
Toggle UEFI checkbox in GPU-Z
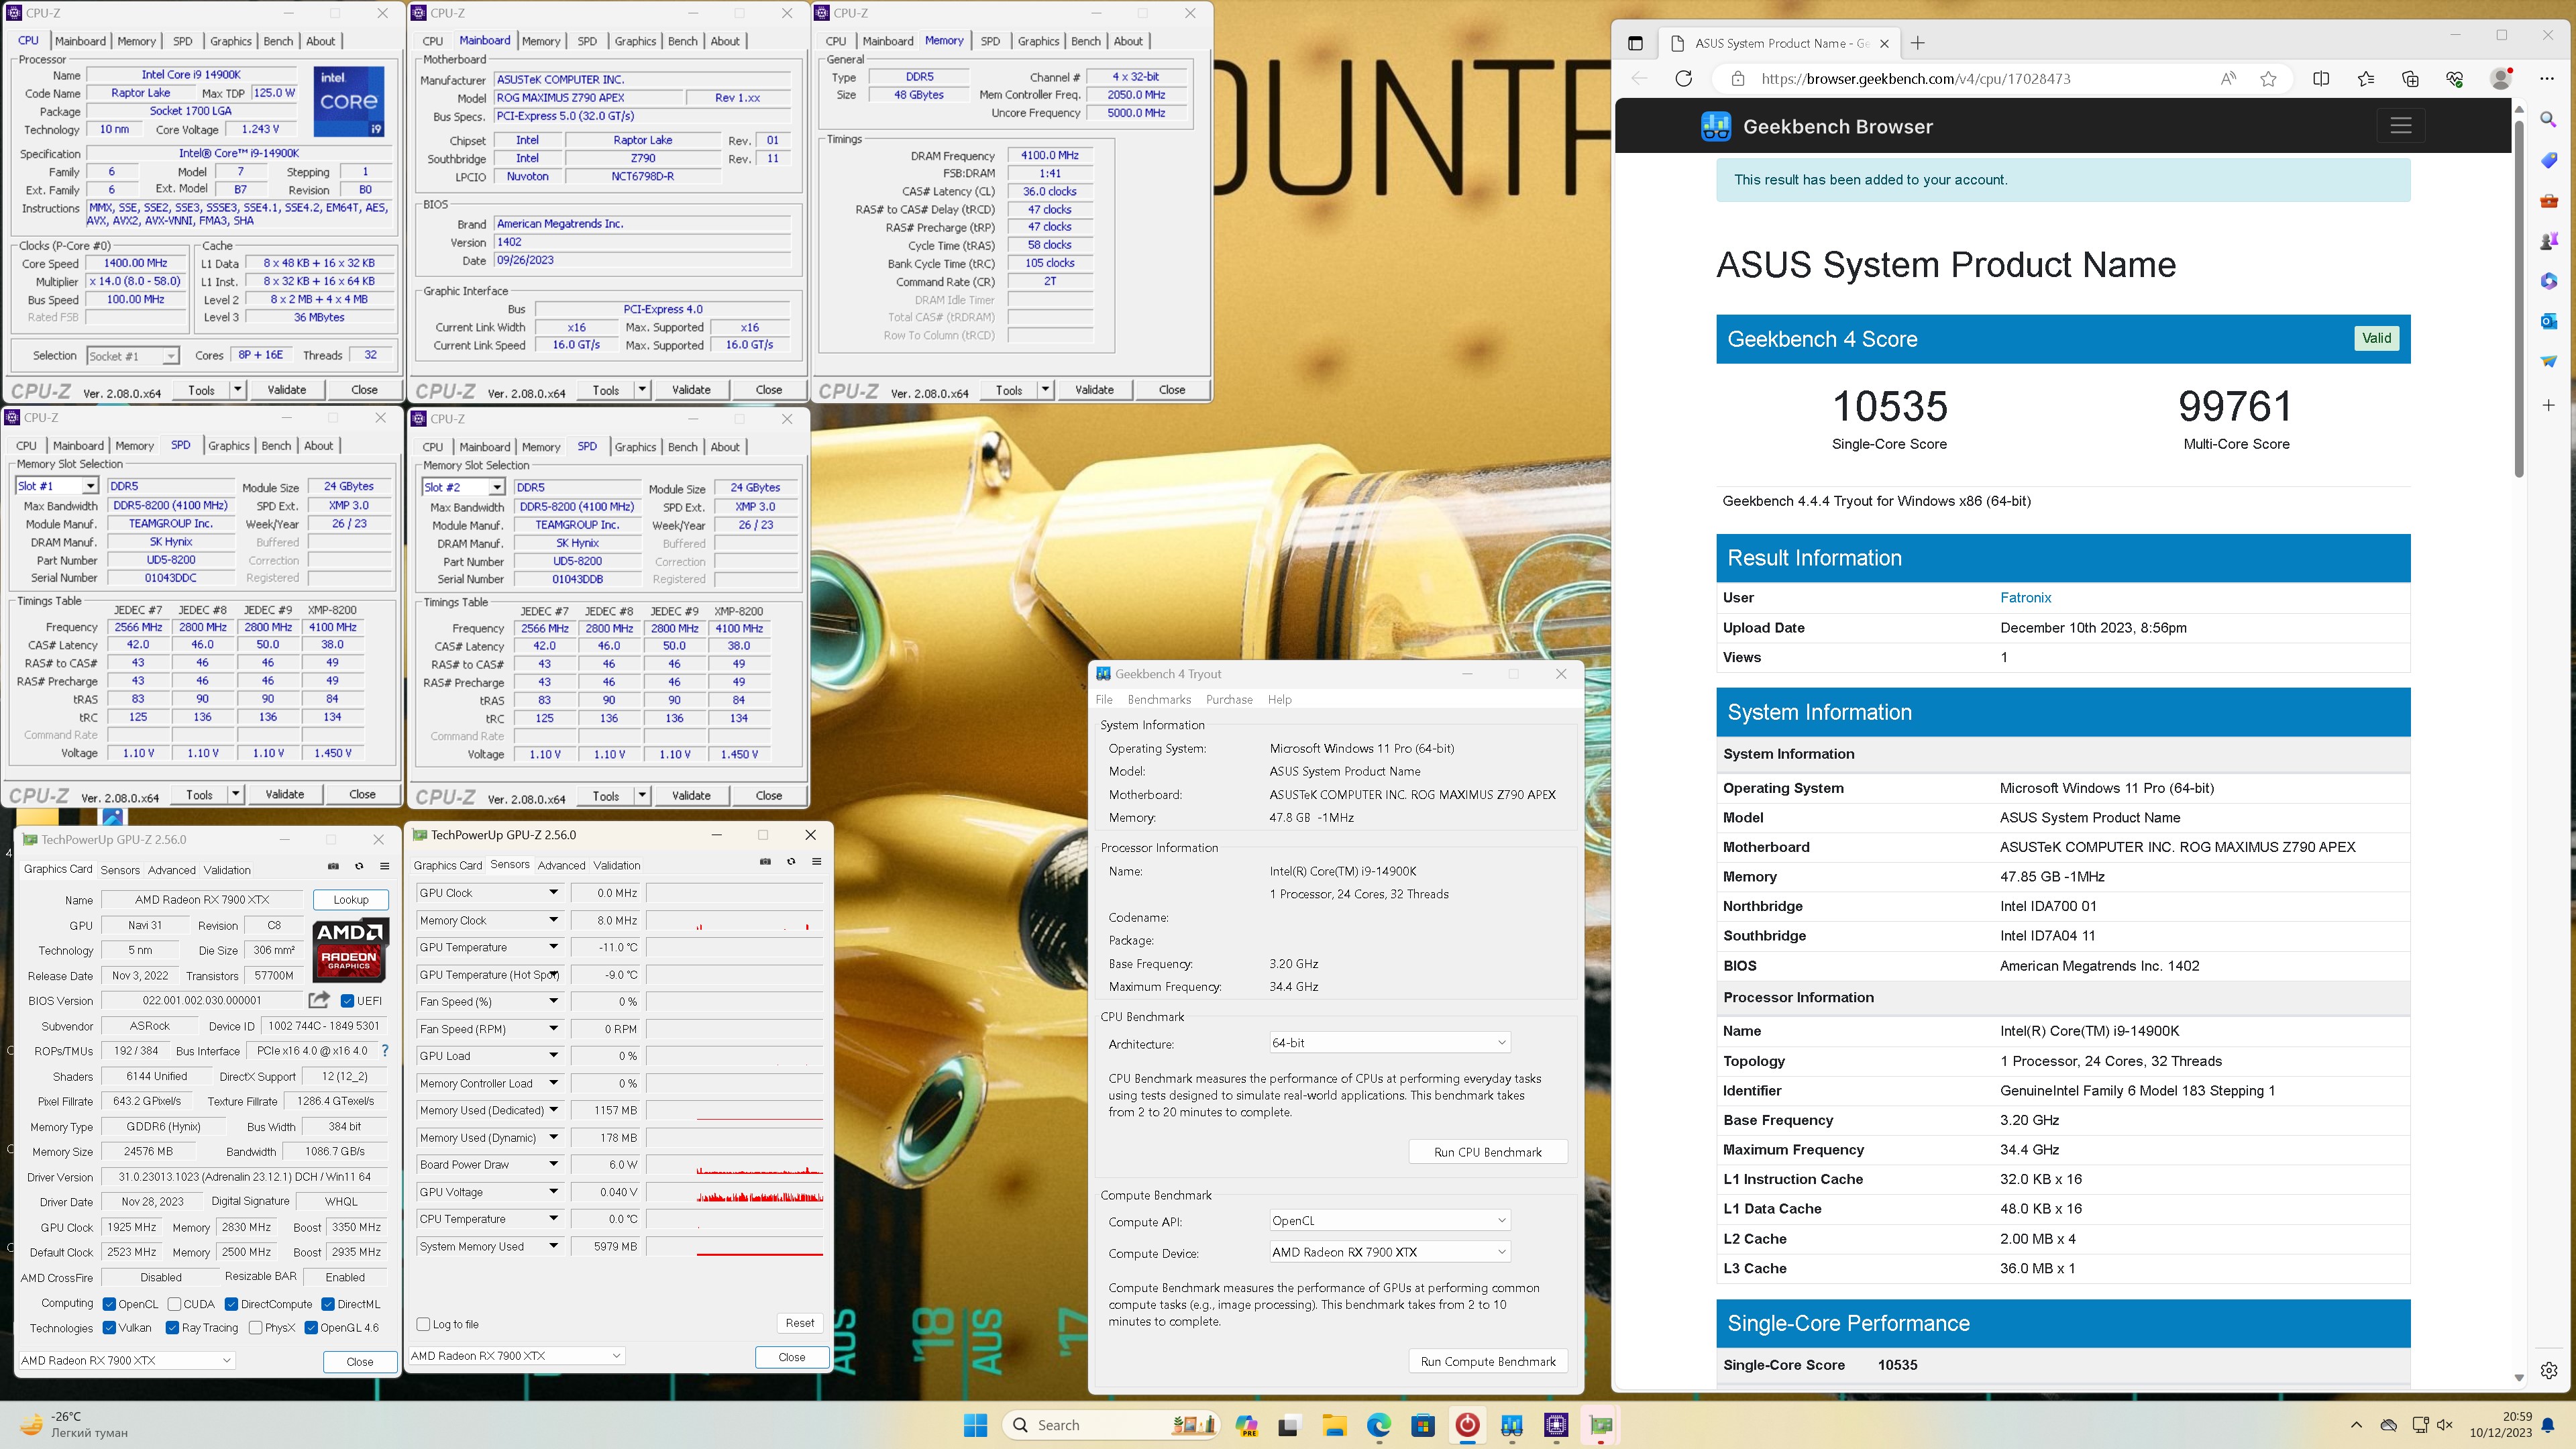coord(347,1001)
